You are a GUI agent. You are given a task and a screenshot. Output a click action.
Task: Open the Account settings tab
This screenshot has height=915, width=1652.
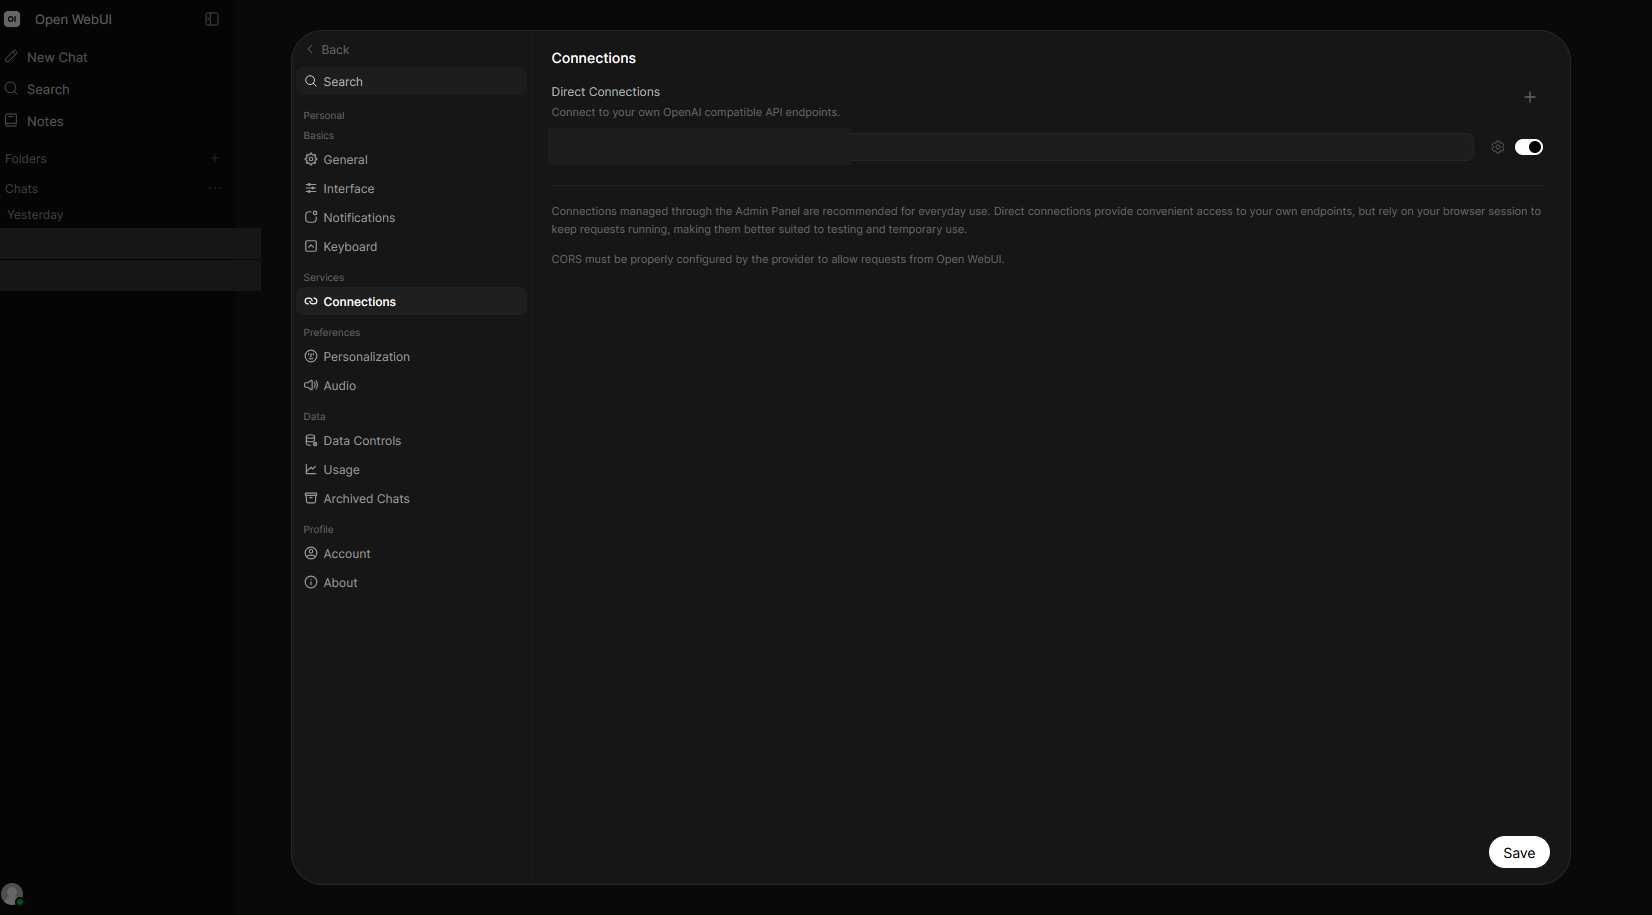[411, 553]
